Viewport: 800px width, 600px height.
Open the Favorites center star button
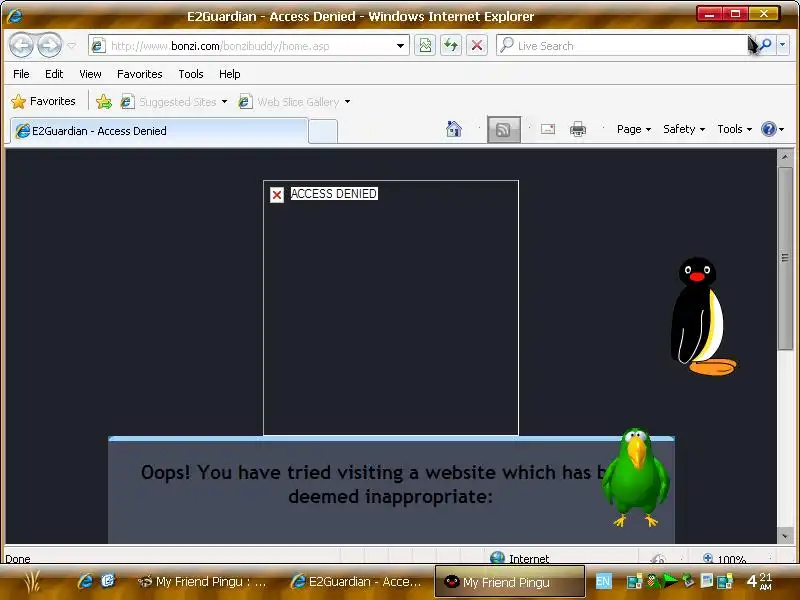click(x=43, y=101)
